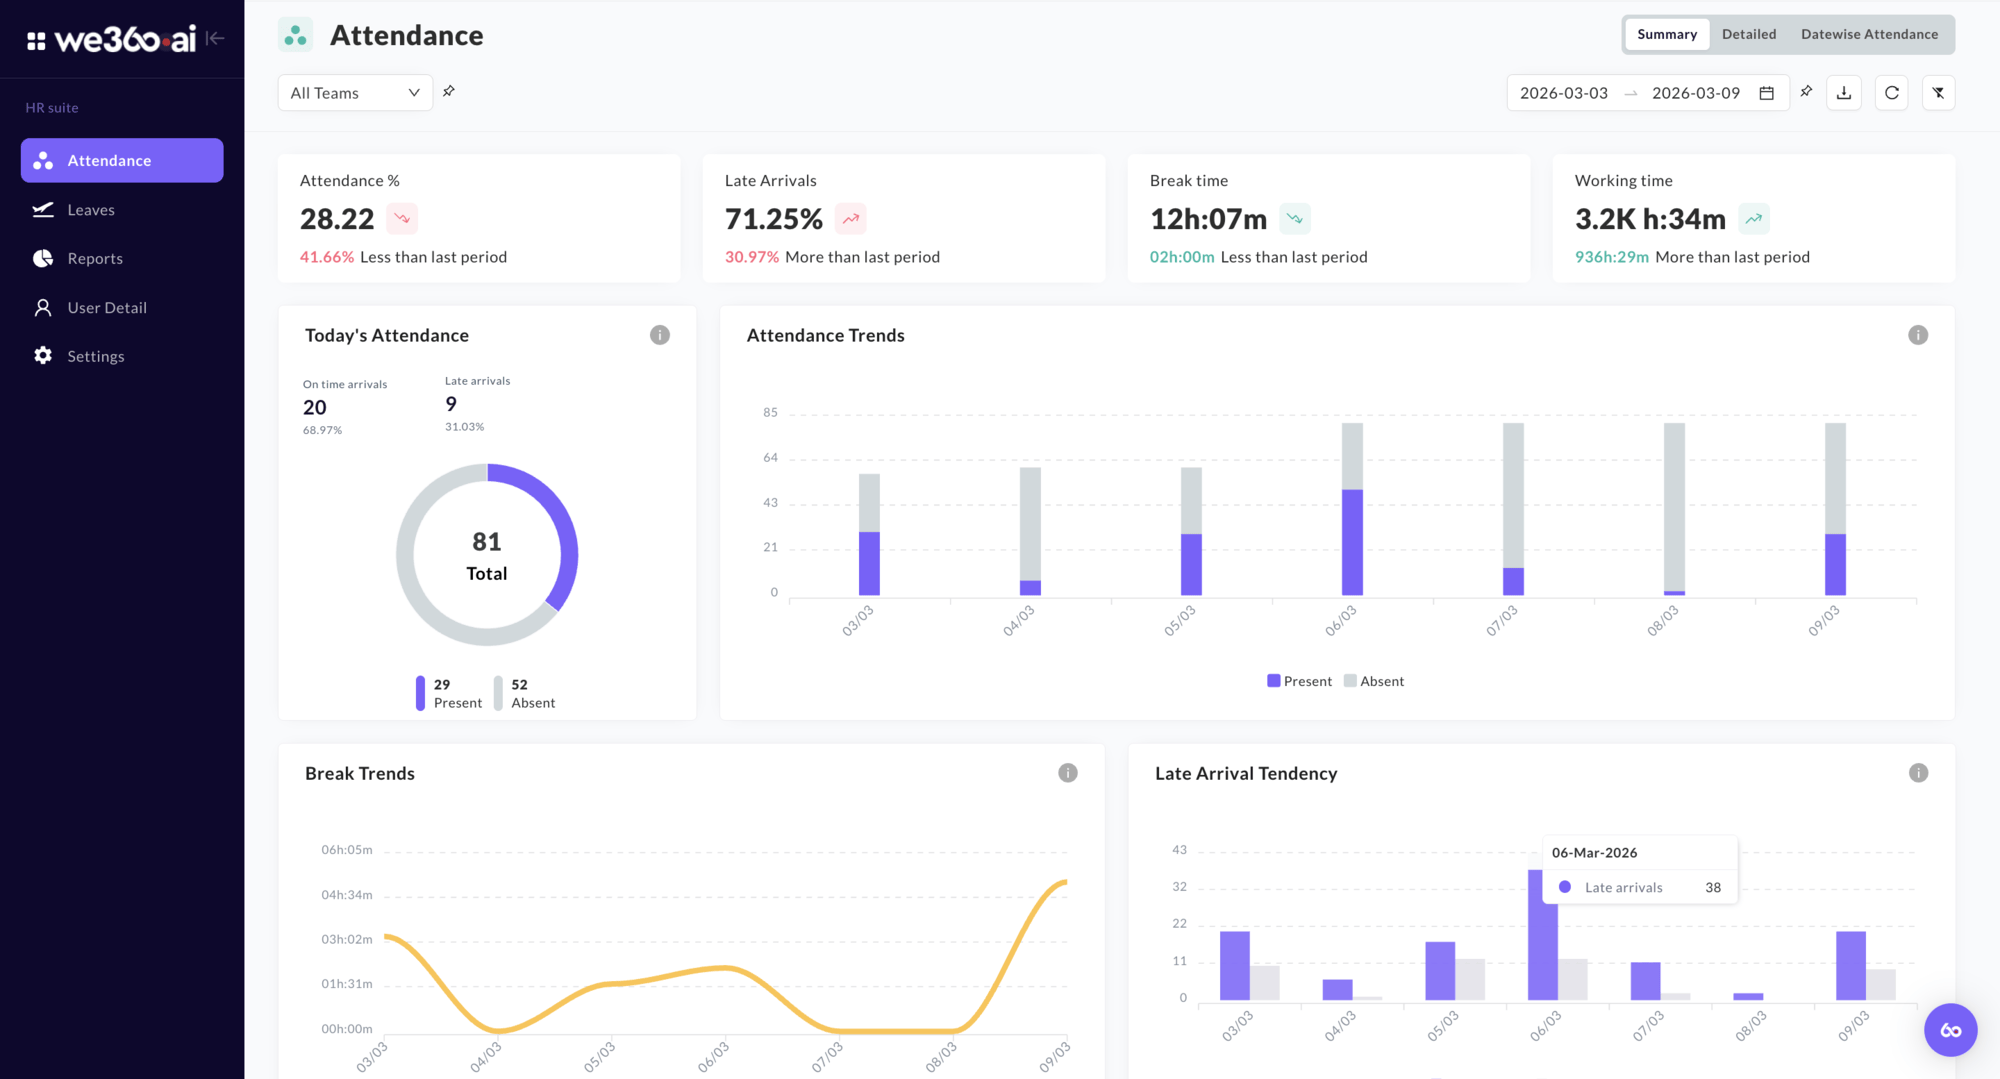Open User Detail in the sidebar
This screenshot has height=1079, width=2000.
(122, 307)
